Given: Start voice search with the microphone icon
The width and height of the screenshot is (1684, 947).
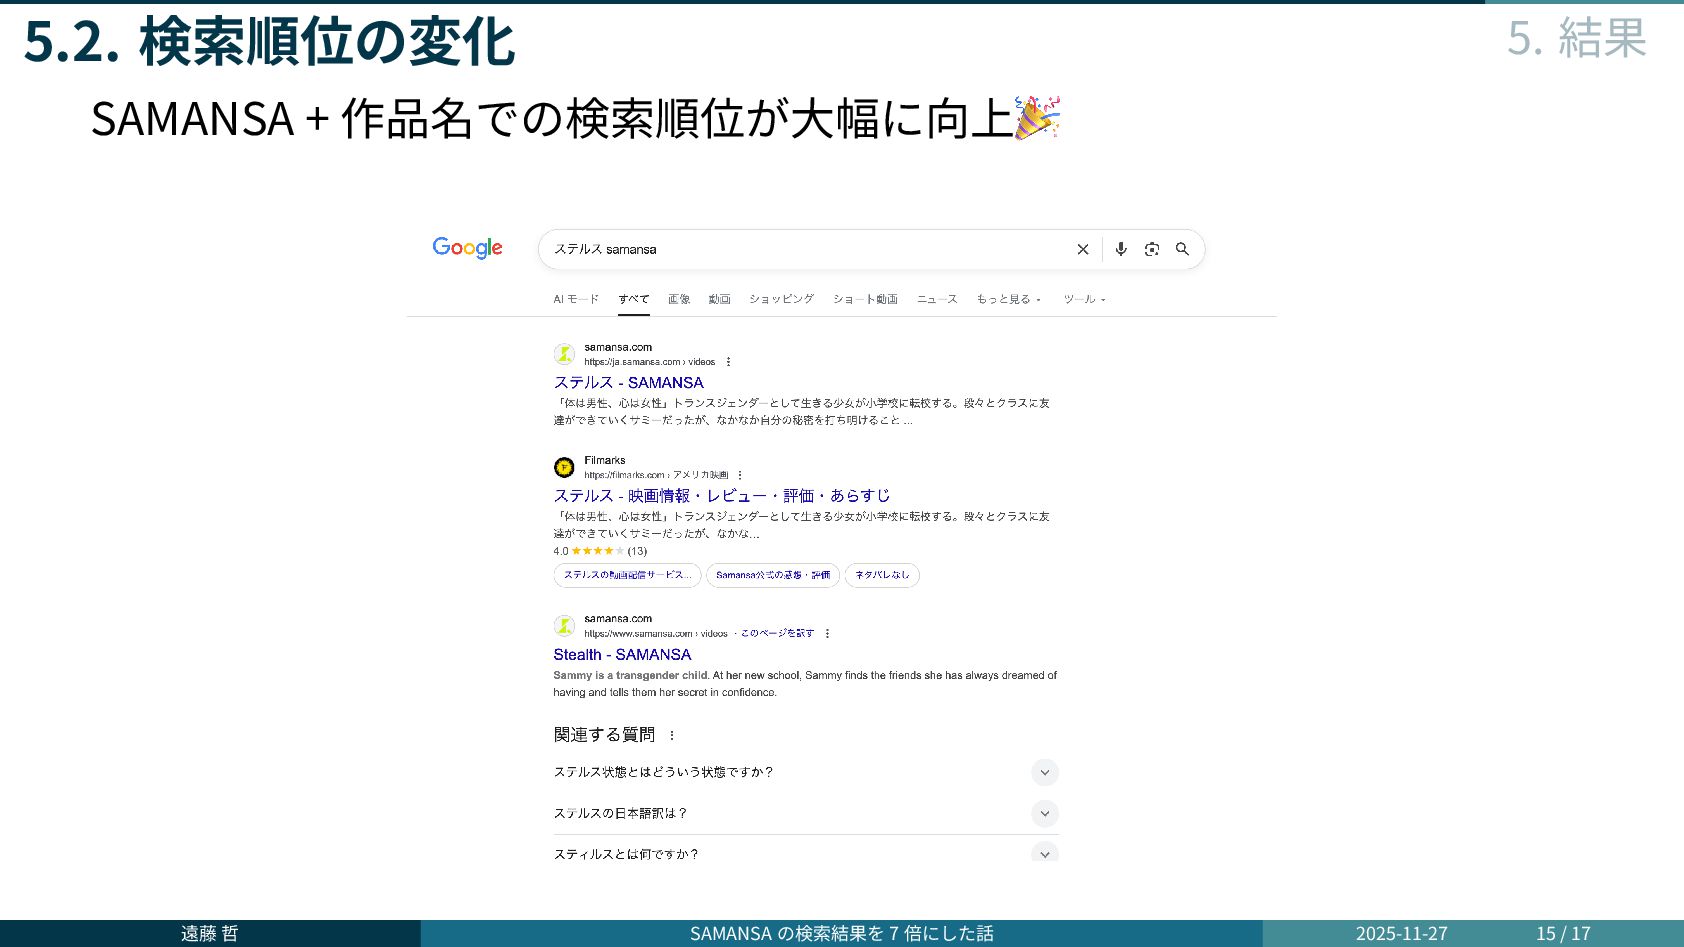Looking at the screenshot, I should pyautogui.click(x=1121, y=249).
